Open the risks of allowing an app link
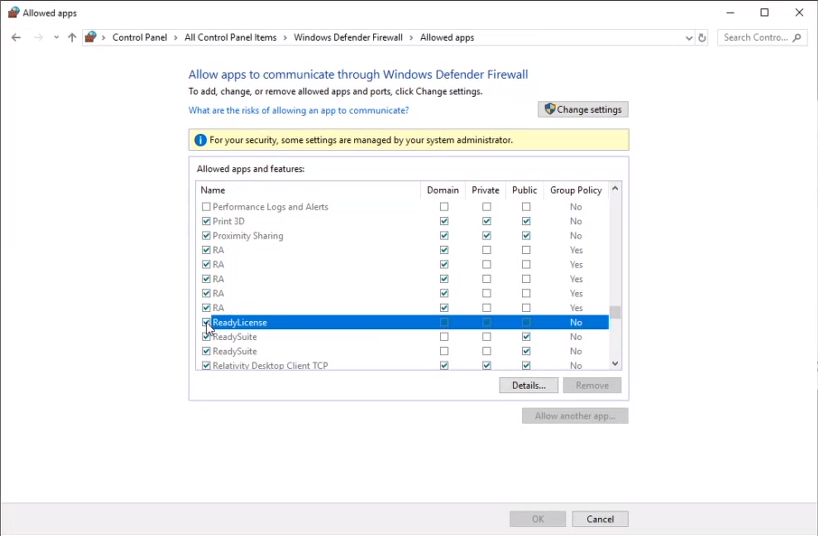 pos(298,110)
